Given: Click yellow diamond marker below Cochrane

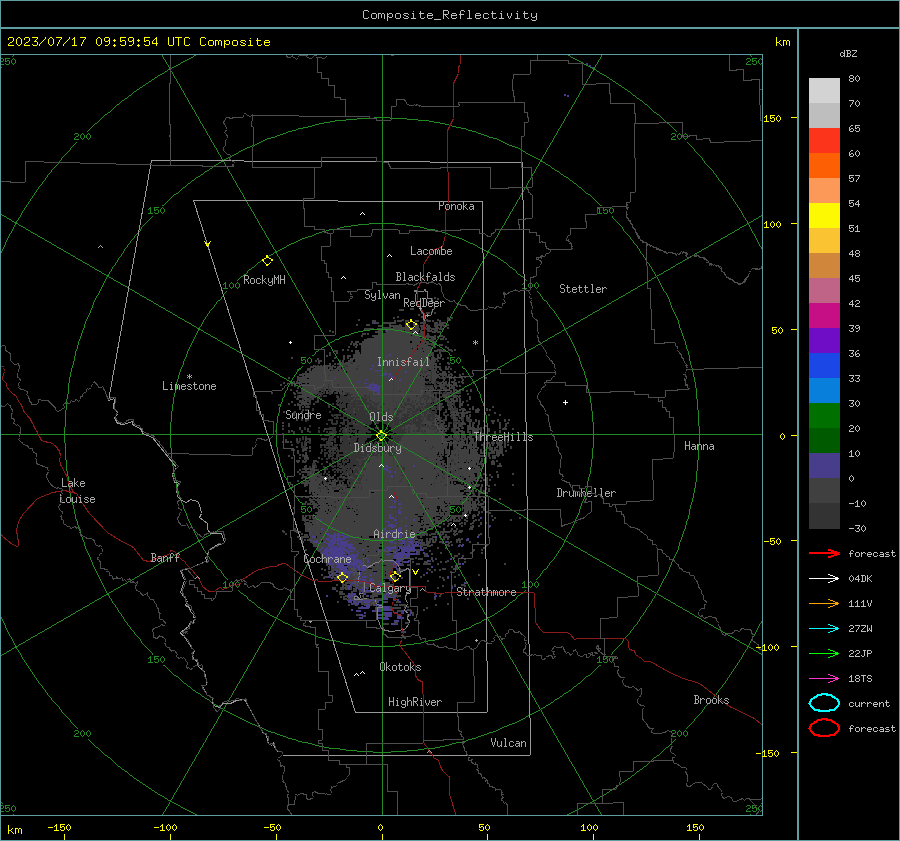Looking at the screenshot, I should 342,577.
